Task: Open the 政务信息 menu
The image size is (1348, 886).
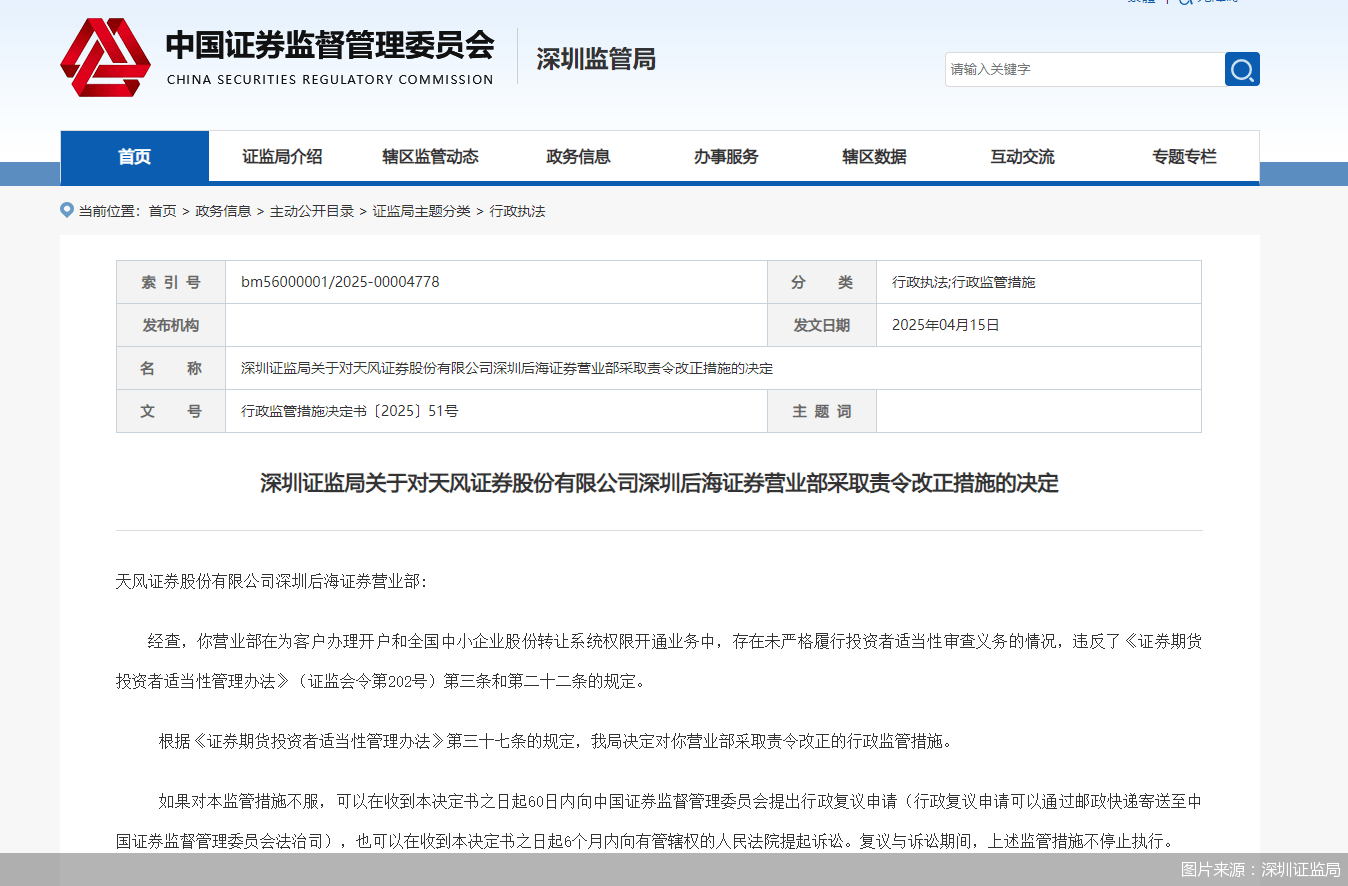Action: click(x=578, y=157)
